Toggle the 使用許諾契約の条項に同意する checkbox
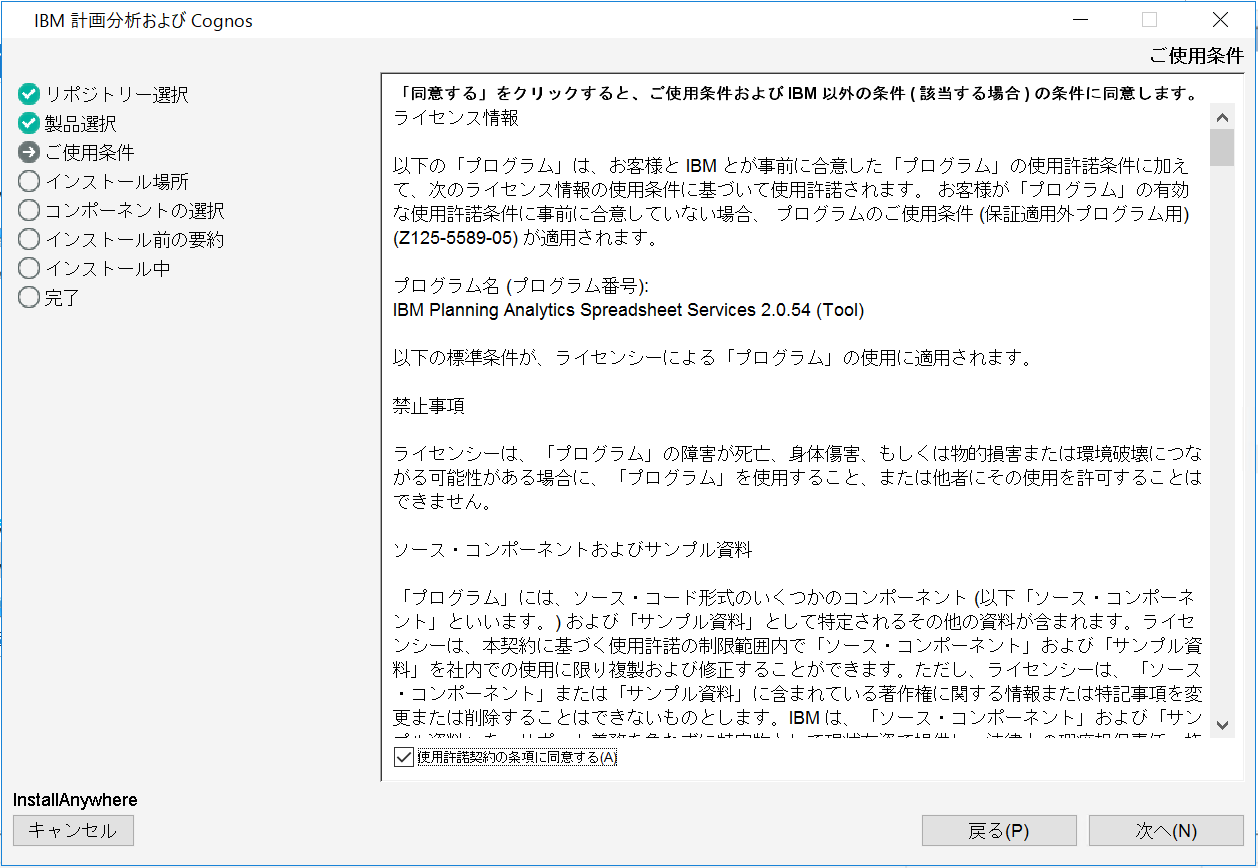Screen dimensions: 1258x868 (404, 757)
